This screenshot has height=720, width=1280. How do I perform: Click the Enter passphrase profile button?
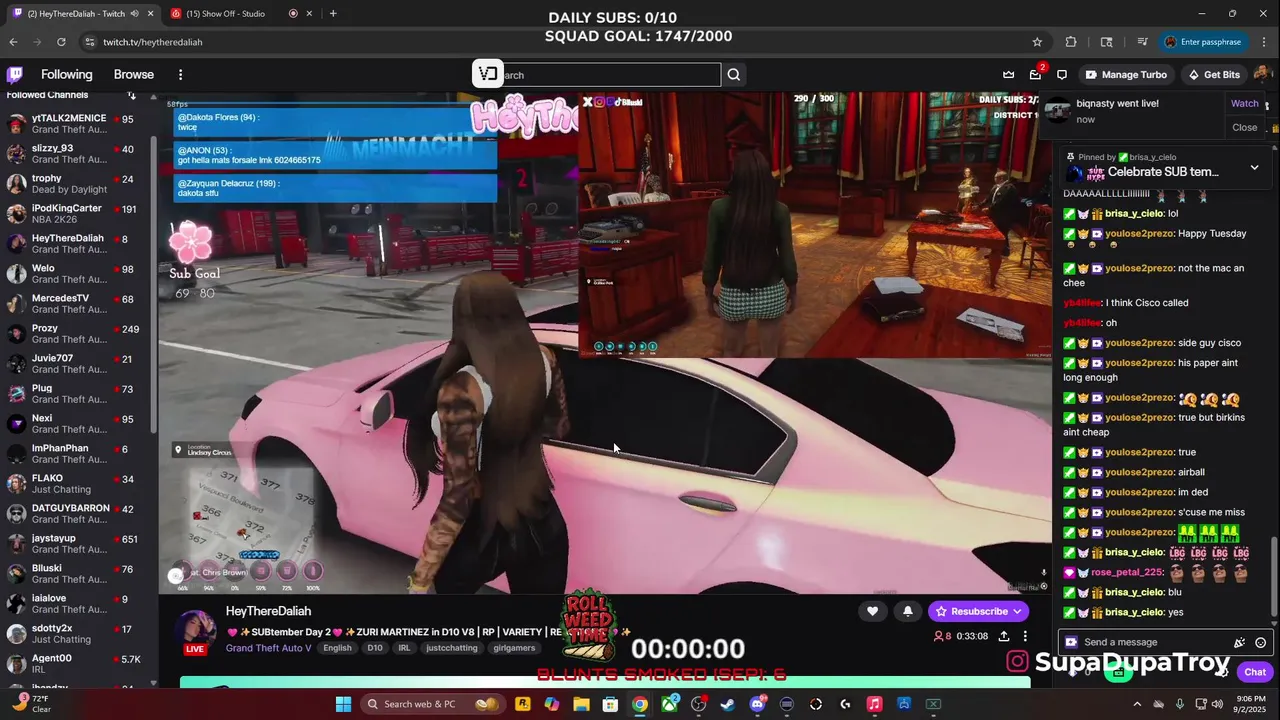coord(1202,42)
